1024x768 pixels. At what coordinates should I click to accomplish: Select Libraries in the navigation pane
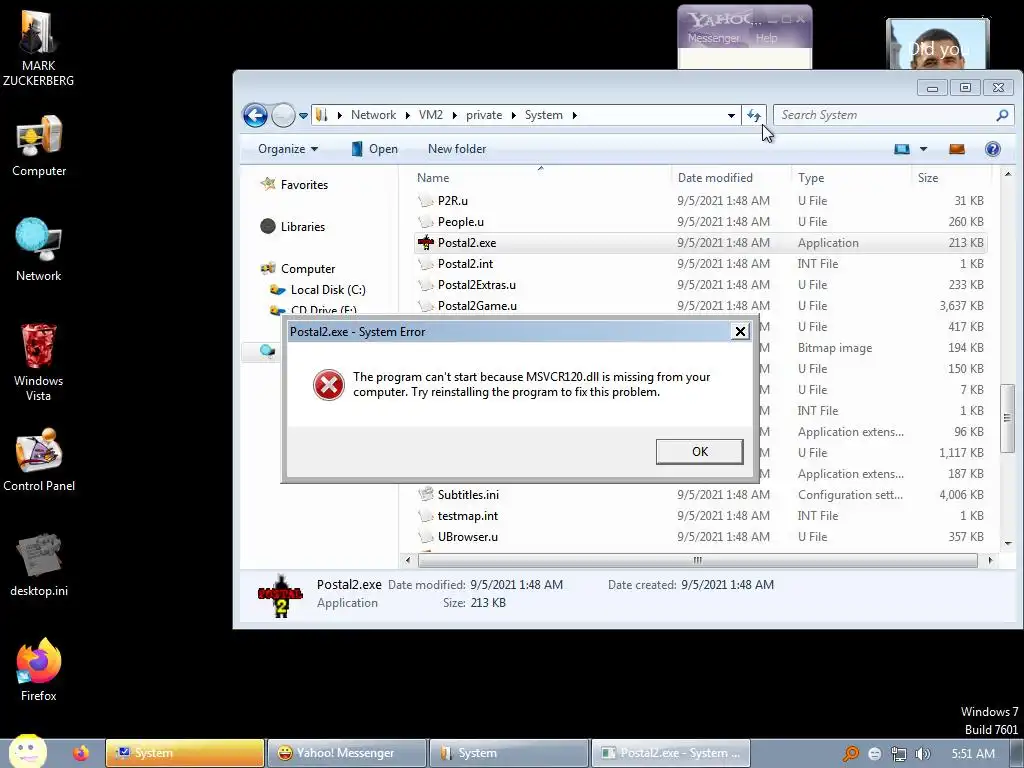pyautogui.click(x=302, y=227)
